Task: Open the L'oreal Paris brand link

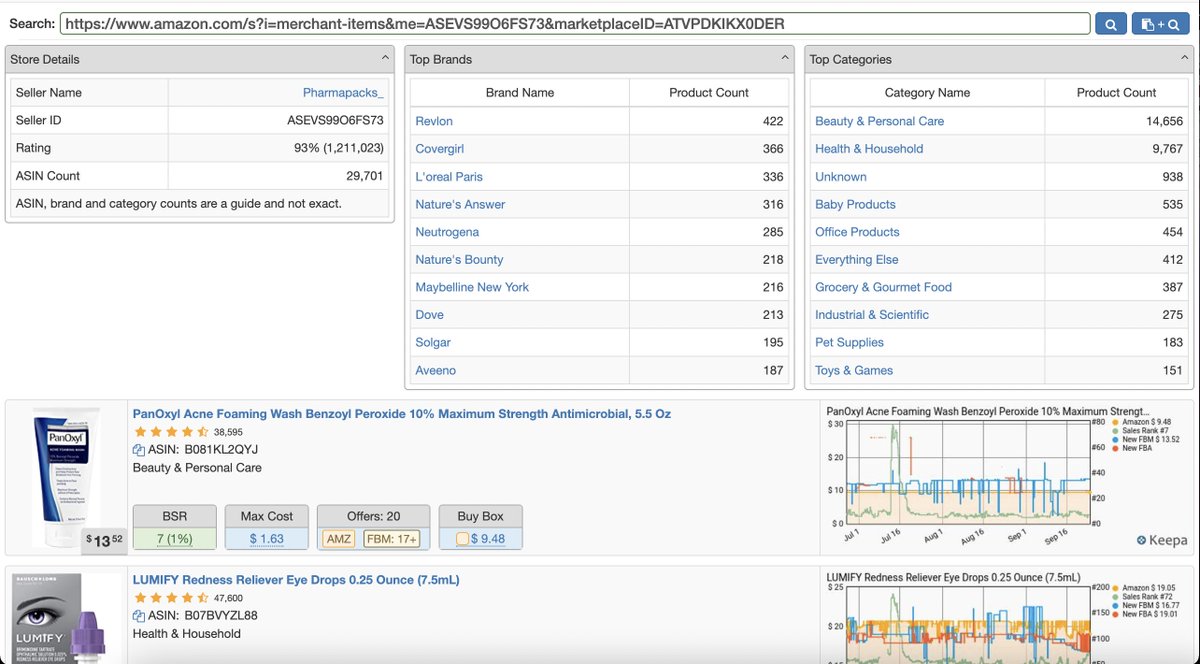Action: click(x=449, y=177)
